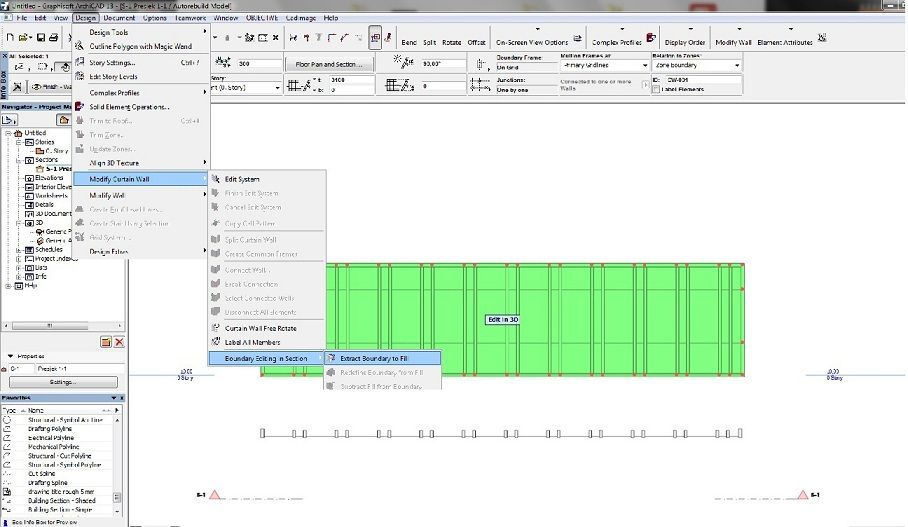Open Solid Element Operations from Design menu
Viewport: 908px width, 527px height.
[129, 106]
